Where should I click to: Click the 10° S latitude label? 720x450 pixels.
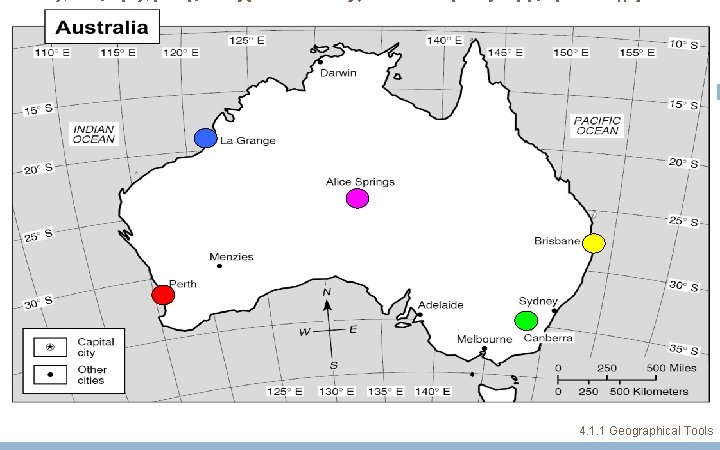pos(683,45)
